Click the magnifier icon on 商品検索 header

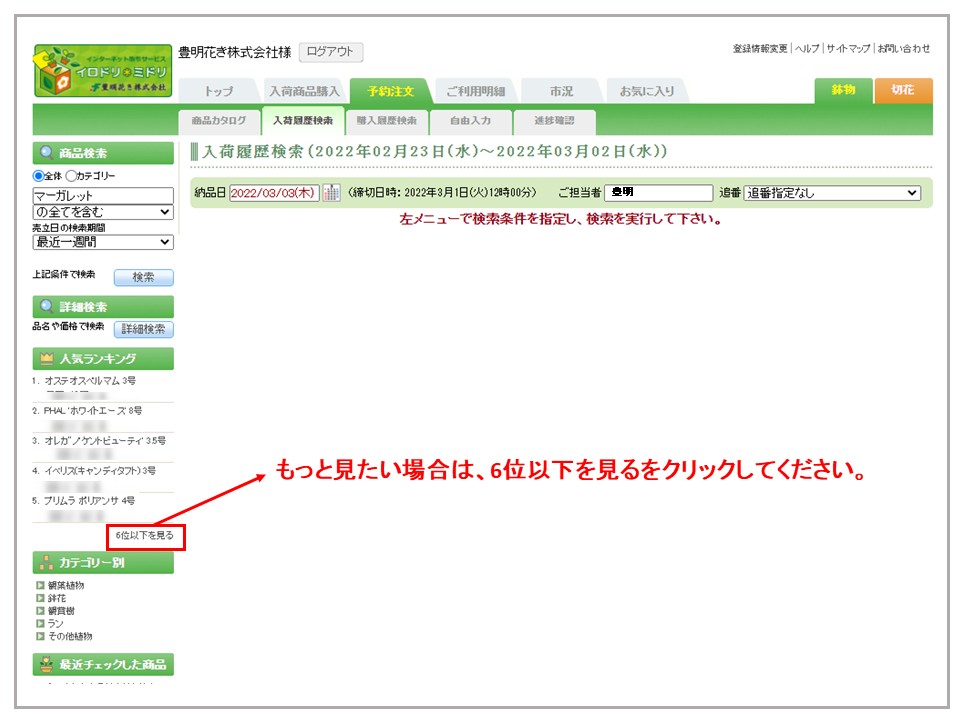pos(46,154)
